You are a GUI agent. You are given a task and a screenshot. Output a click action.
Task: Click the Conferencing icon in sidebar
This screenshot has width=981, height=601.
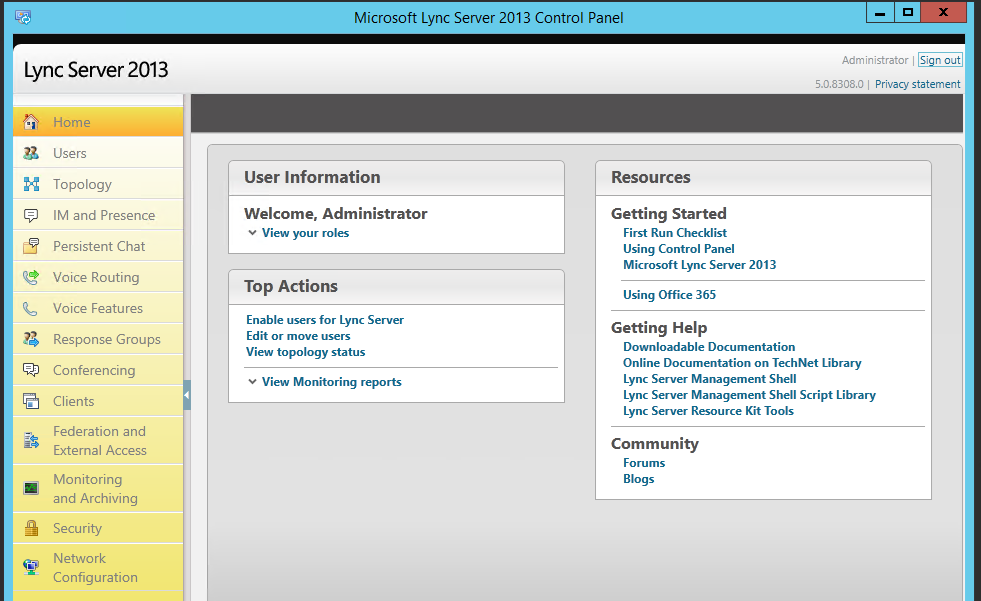tap(31, 370)
